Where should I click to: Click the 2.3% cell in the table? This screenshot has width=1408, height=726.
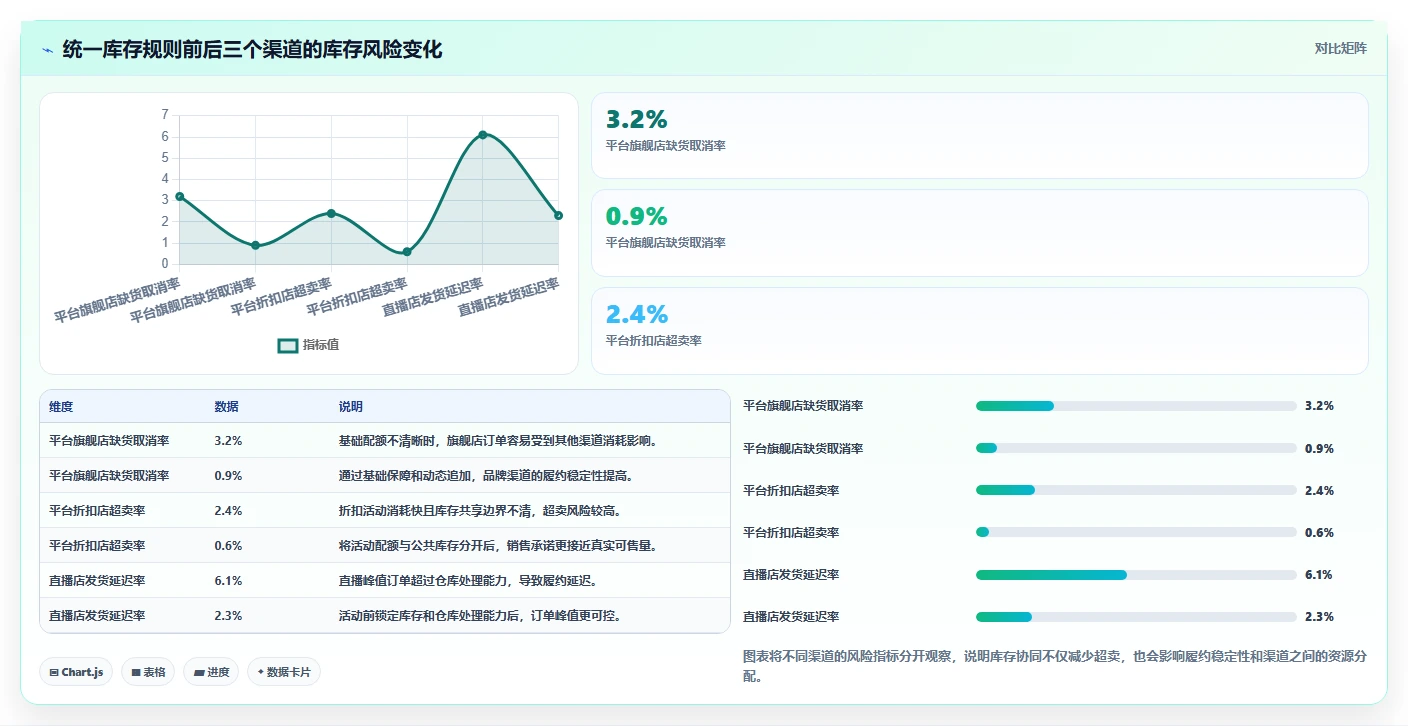click(228, 615)
